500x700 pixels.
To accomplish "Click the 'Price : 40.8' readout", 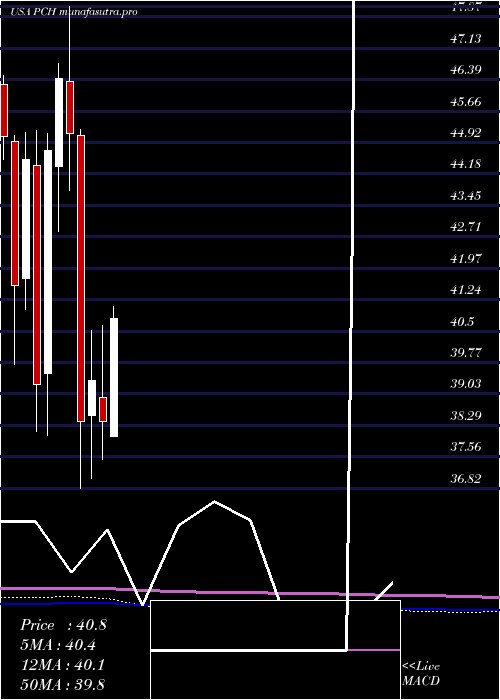I will tap(63, 625).
